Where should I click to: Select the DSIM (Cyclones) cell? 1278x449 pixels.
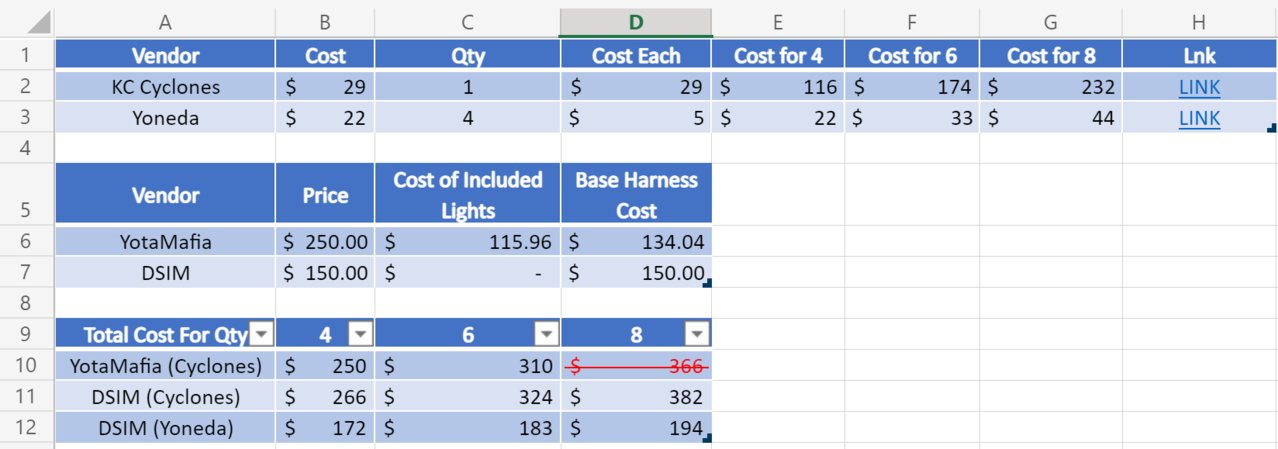tap(165, 397)
